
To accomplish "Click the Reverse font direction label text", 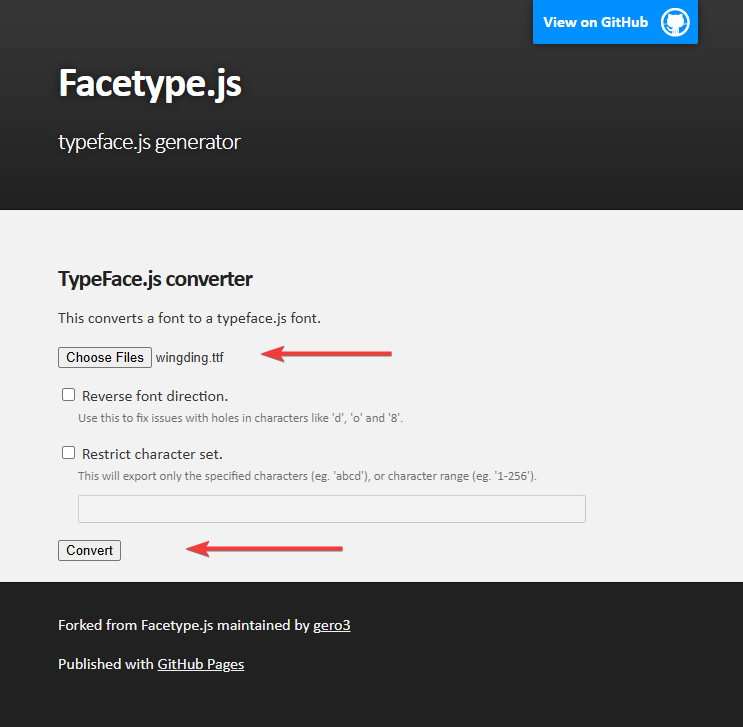I will (x=155, y=396).
